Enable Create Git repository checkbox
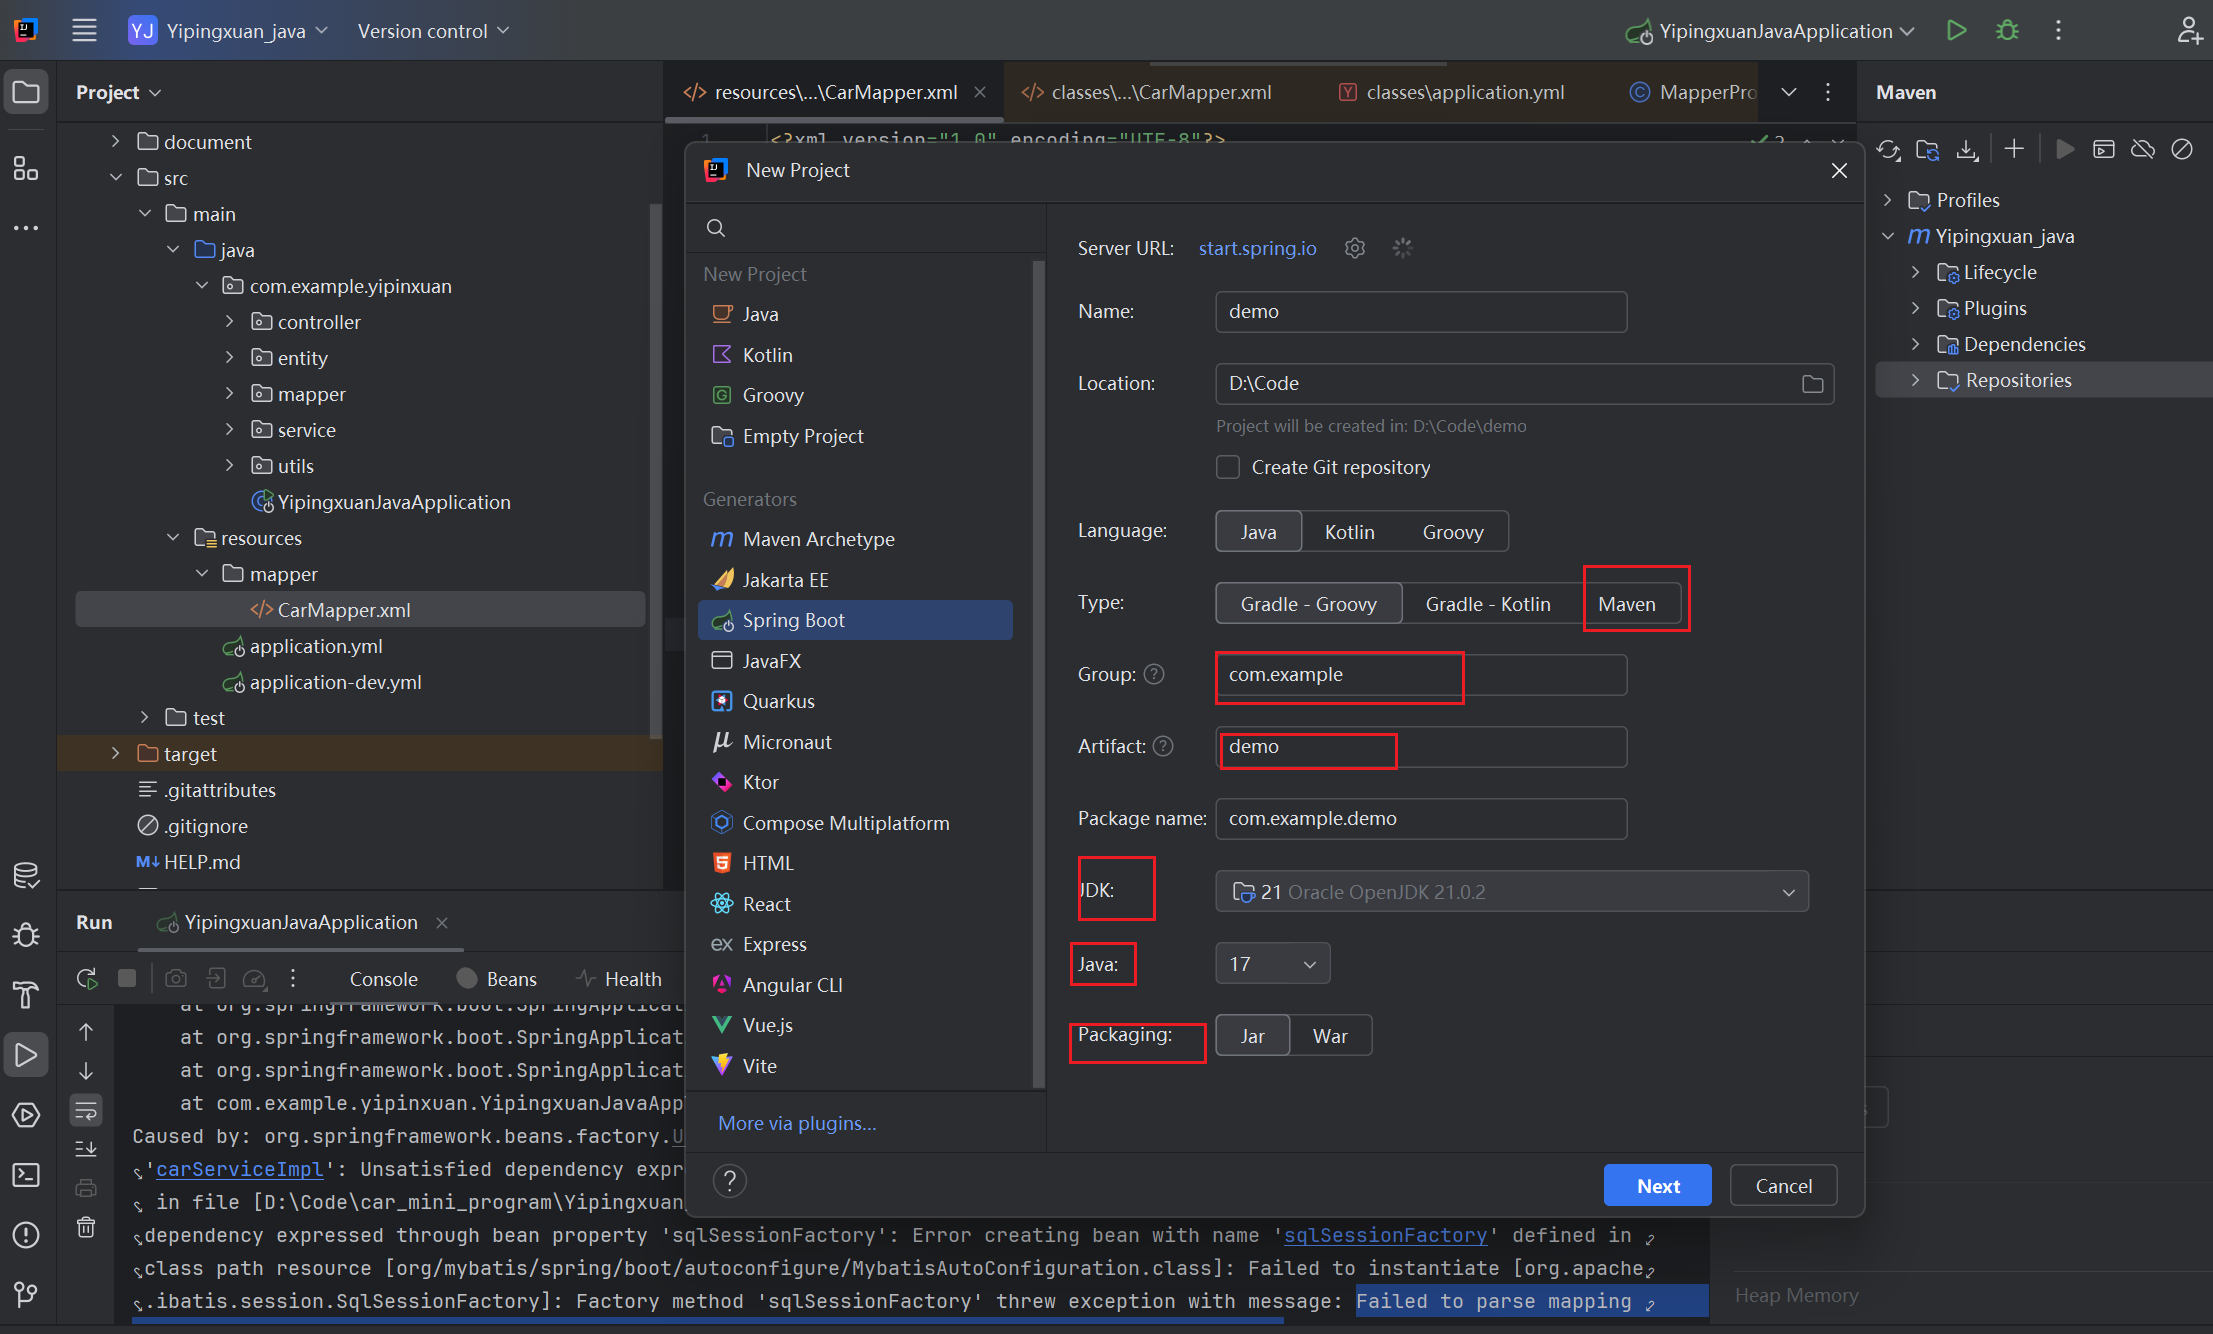Image resolution: width=2213 pixels, height=1334 pixels. (1228, 467)
